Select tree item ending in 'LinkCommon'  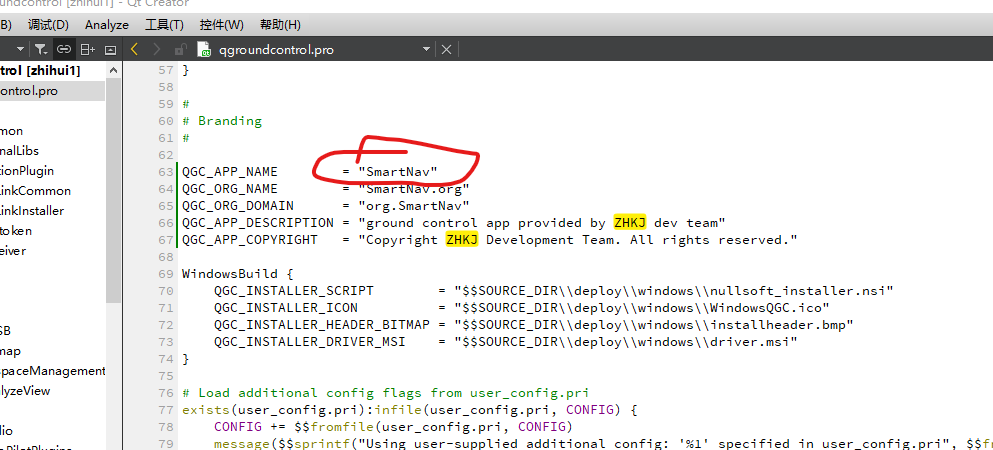[35, 191]
